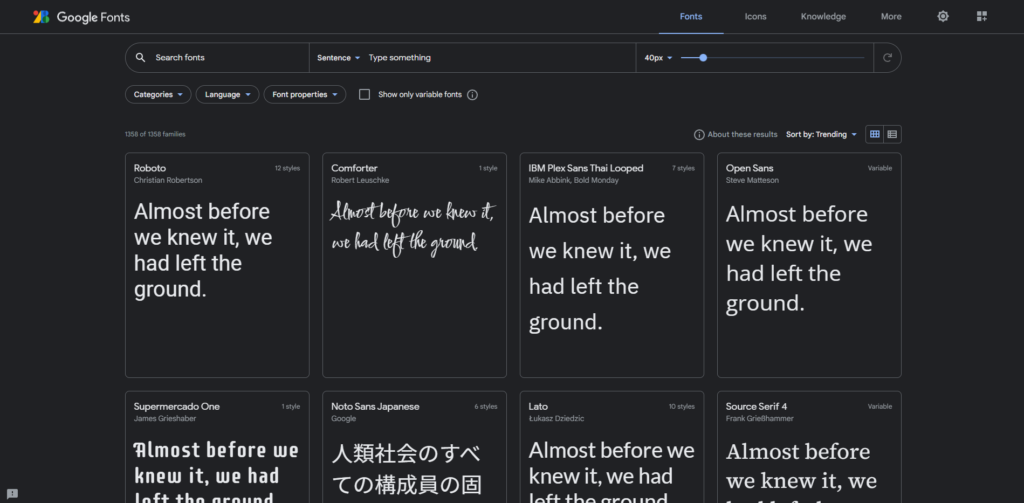Open the Source Serif 4 font card
The image size is (1024, 503).
coord(809,447)
